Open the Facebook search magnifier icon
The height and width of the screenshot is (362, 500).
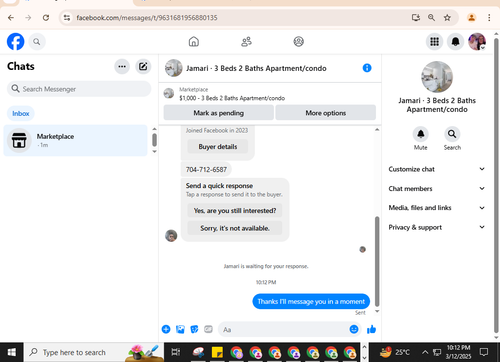pyautogui.click(x=37, y=42)
